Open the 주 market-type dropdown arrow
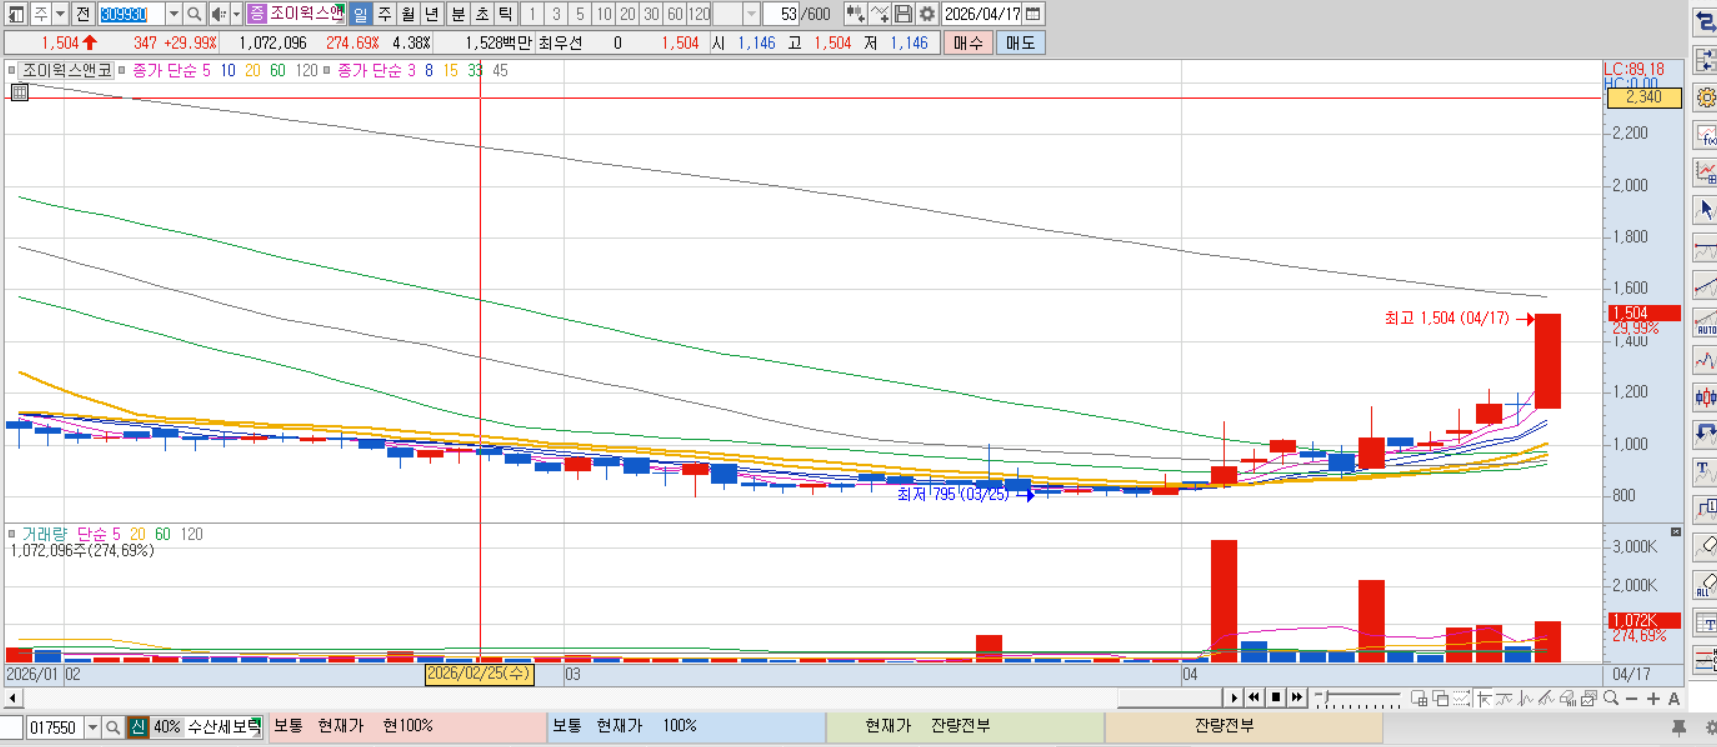 pyautogui.click(x=60, y=14)
